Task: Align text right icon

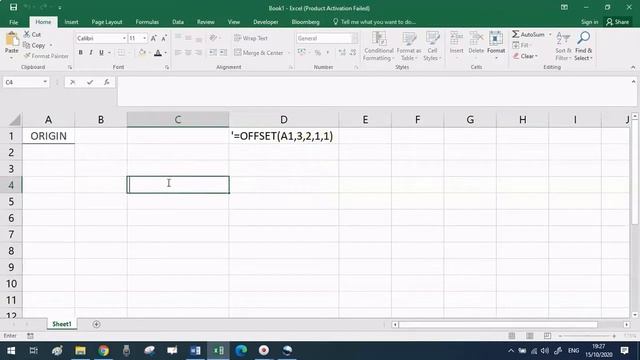Action: [199, 53]
